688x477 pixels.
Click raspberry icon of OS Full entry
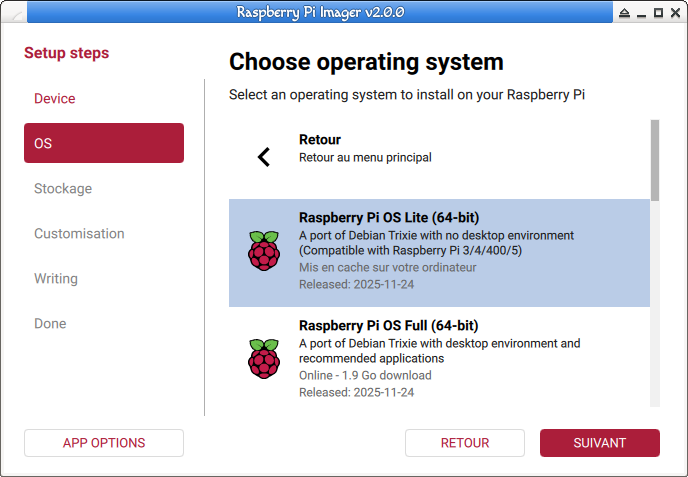tap(264, 359)
